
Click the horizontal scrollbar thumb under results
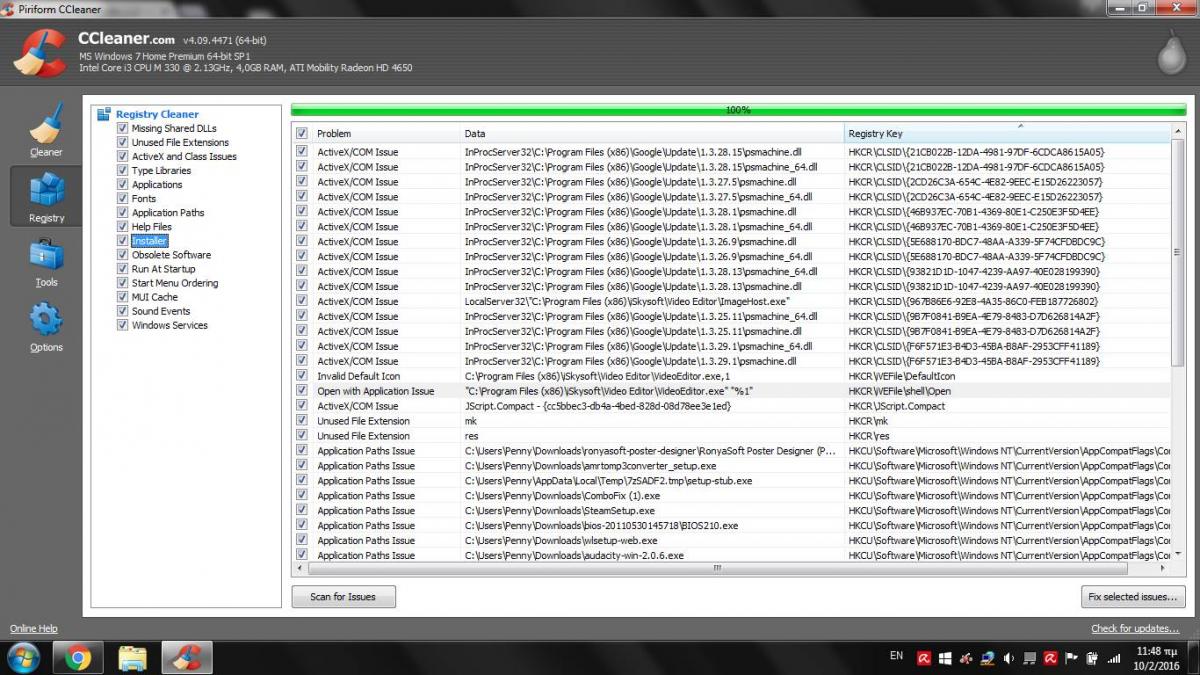coord(717,568)
